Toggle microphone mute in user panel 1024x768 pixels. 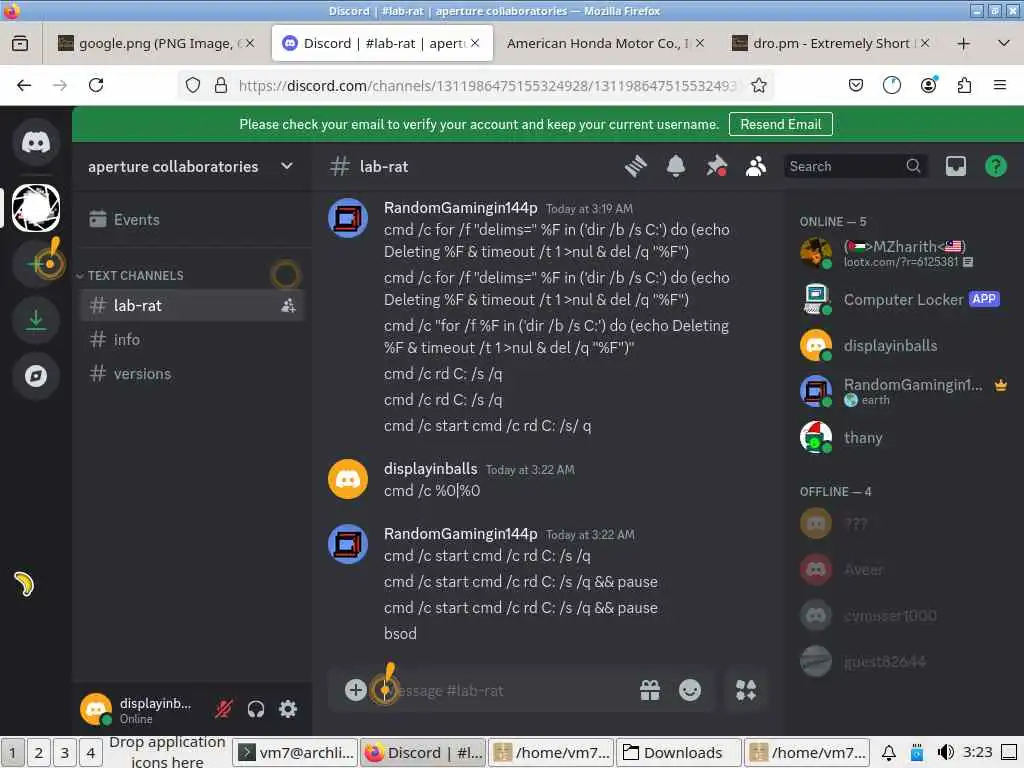[x=224, y=709]
